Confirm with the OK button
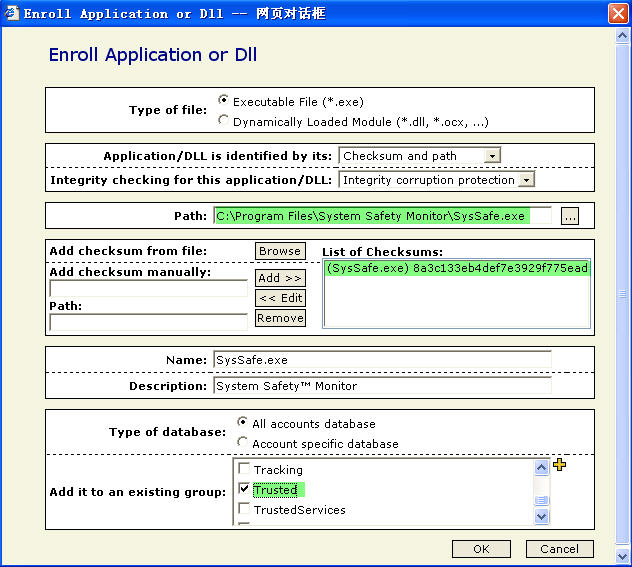Viewport: 632px width, 567px height. tap(481, 549)
